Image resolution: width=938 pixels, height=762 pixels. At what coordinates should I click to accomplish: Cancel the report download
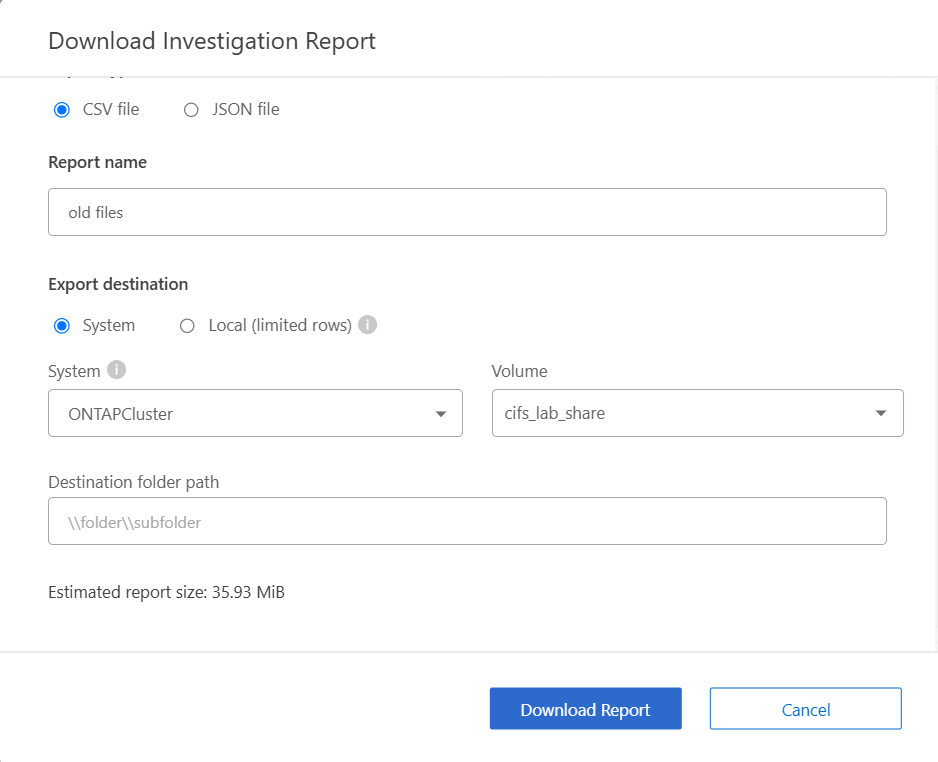[x=805, y=708]
